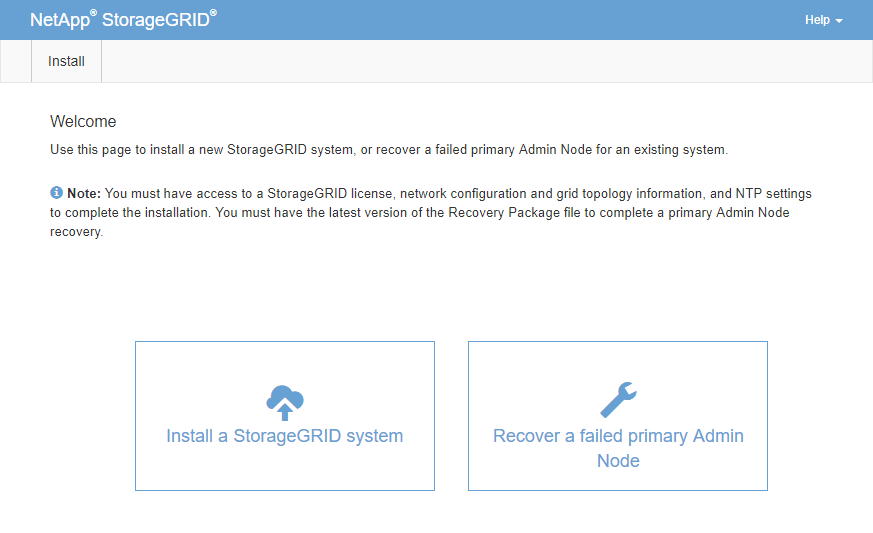Select the empty tab cell left of Install

[x=16, y=61]
